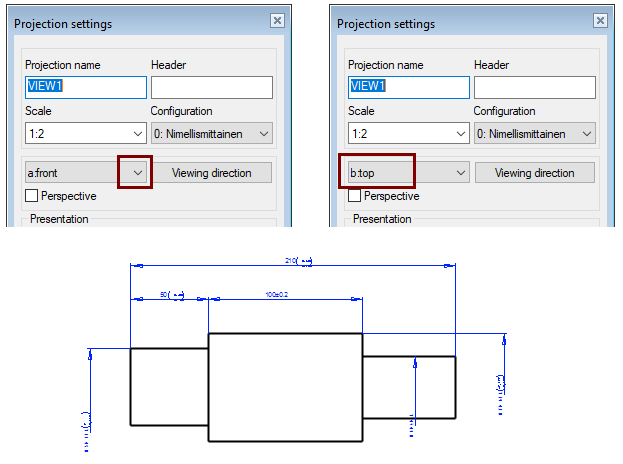The width and height of the screenshot is (623, 464).
Task: Click the Projection name field in left dialog
Action: tap(86, 87)
